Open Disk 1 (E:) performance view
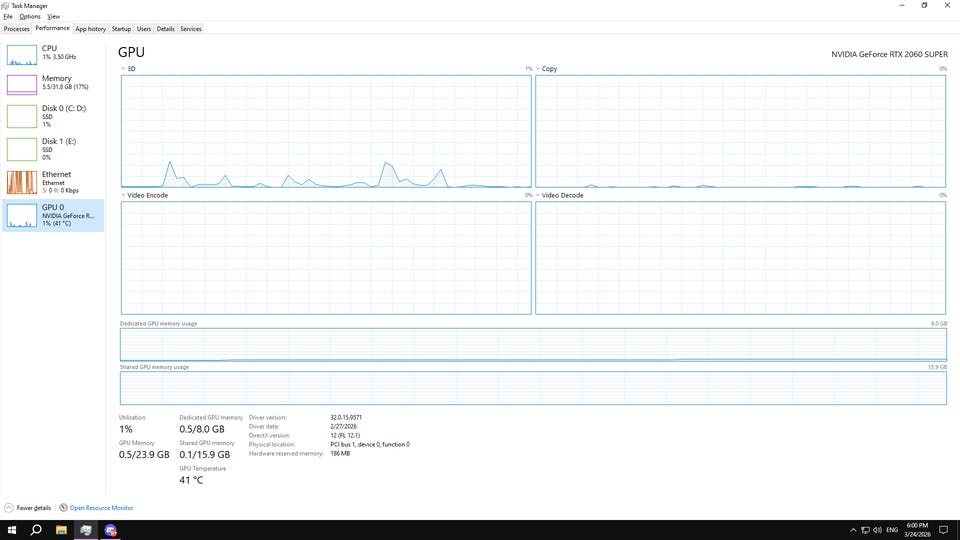 pyautogui.click(x=53, y=149)
